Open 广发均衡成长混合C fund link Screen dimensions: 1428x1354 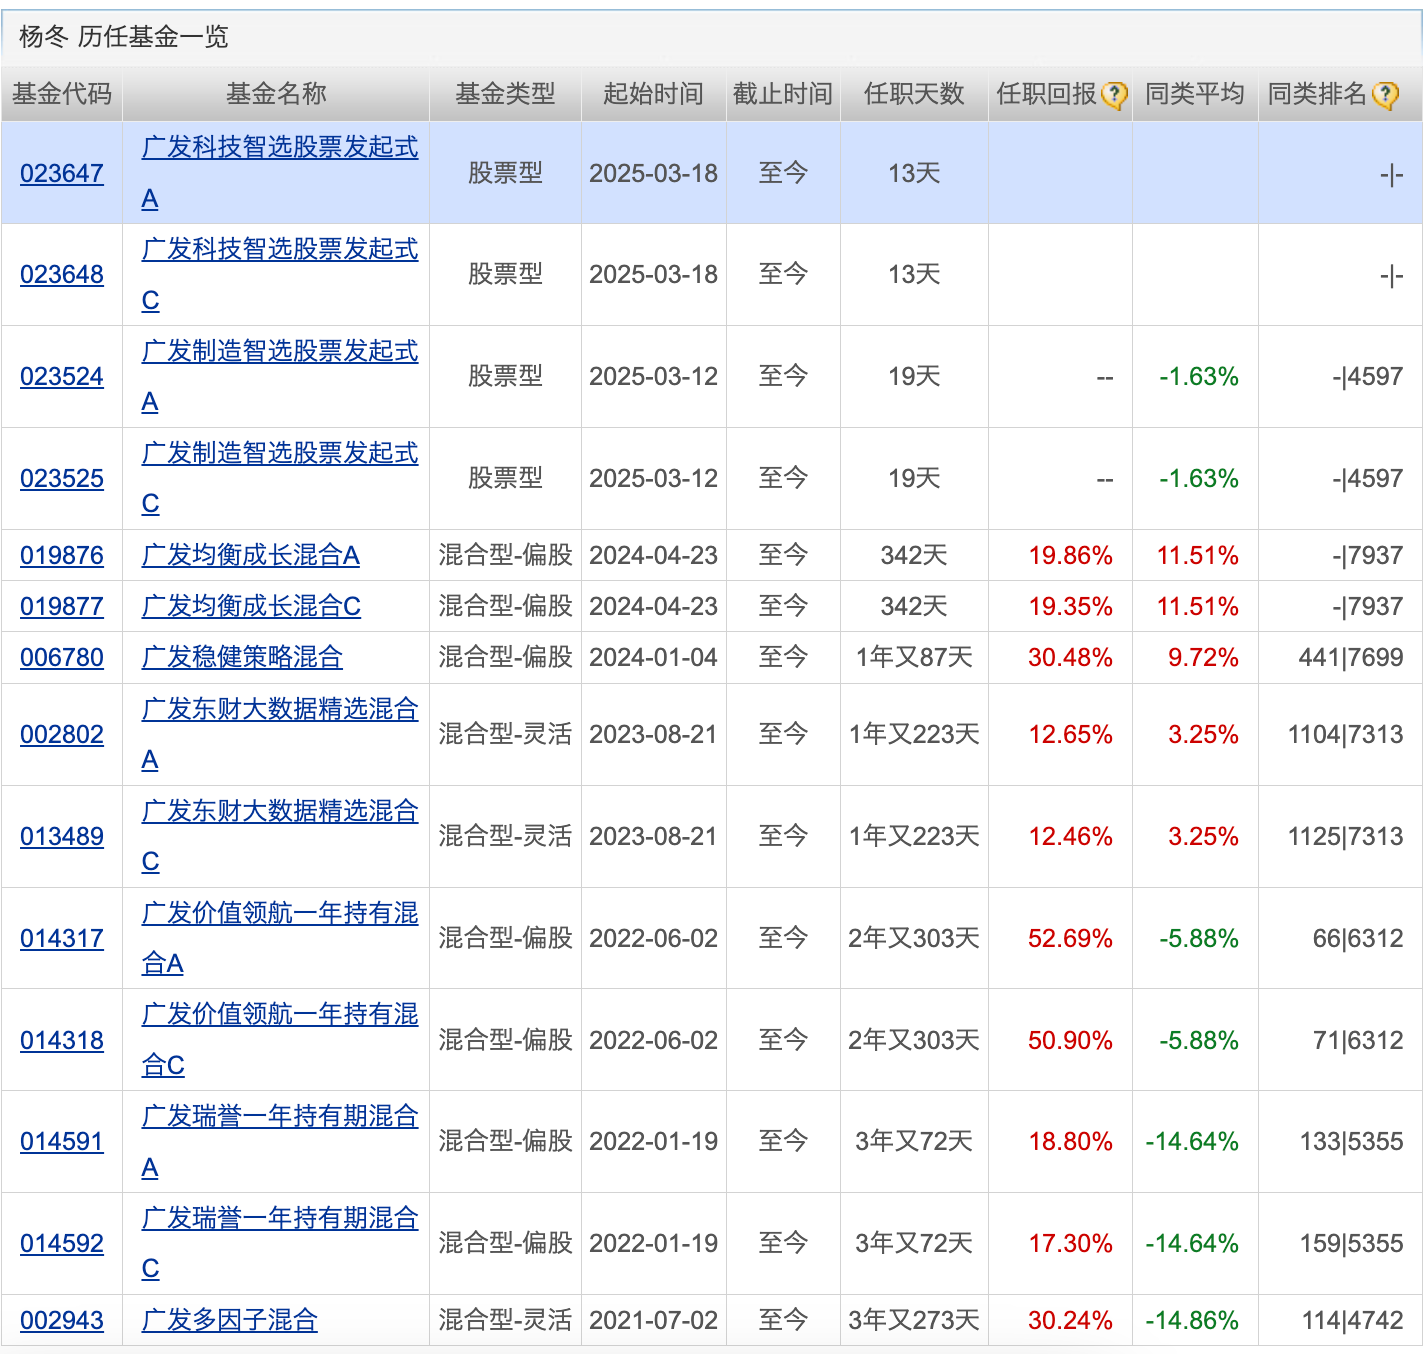click(251, 606)
